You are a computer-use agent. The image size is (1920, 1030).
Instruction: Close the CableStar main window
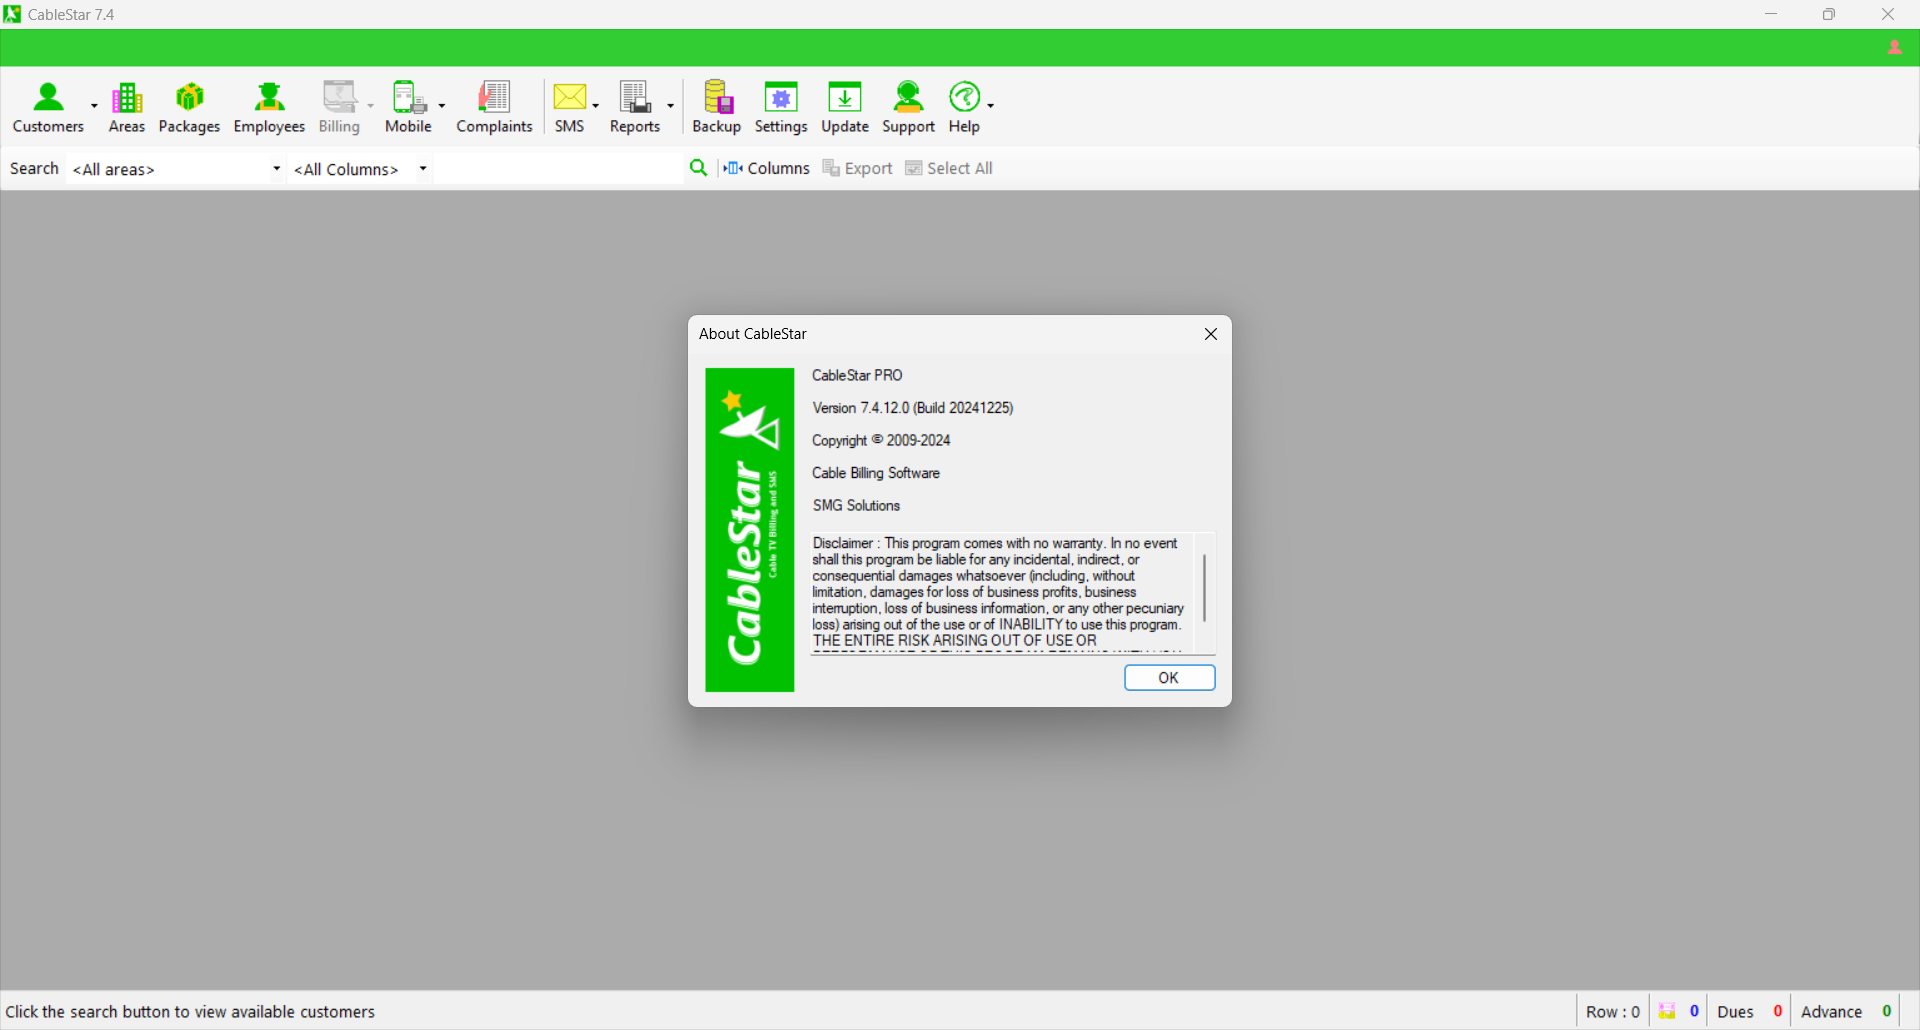click(1888, 14)
